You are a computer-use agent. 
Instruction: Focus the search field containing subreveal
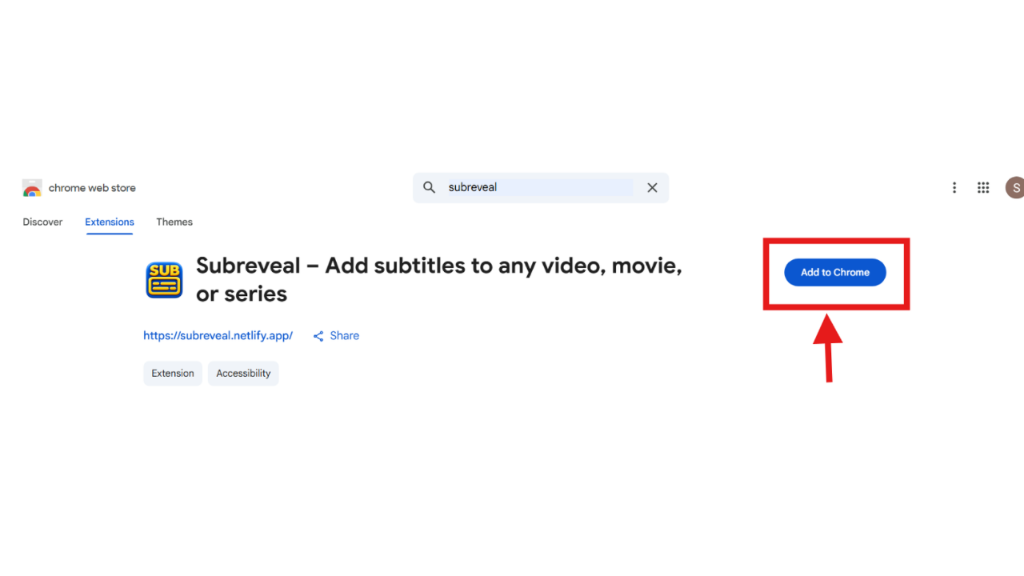539,187
